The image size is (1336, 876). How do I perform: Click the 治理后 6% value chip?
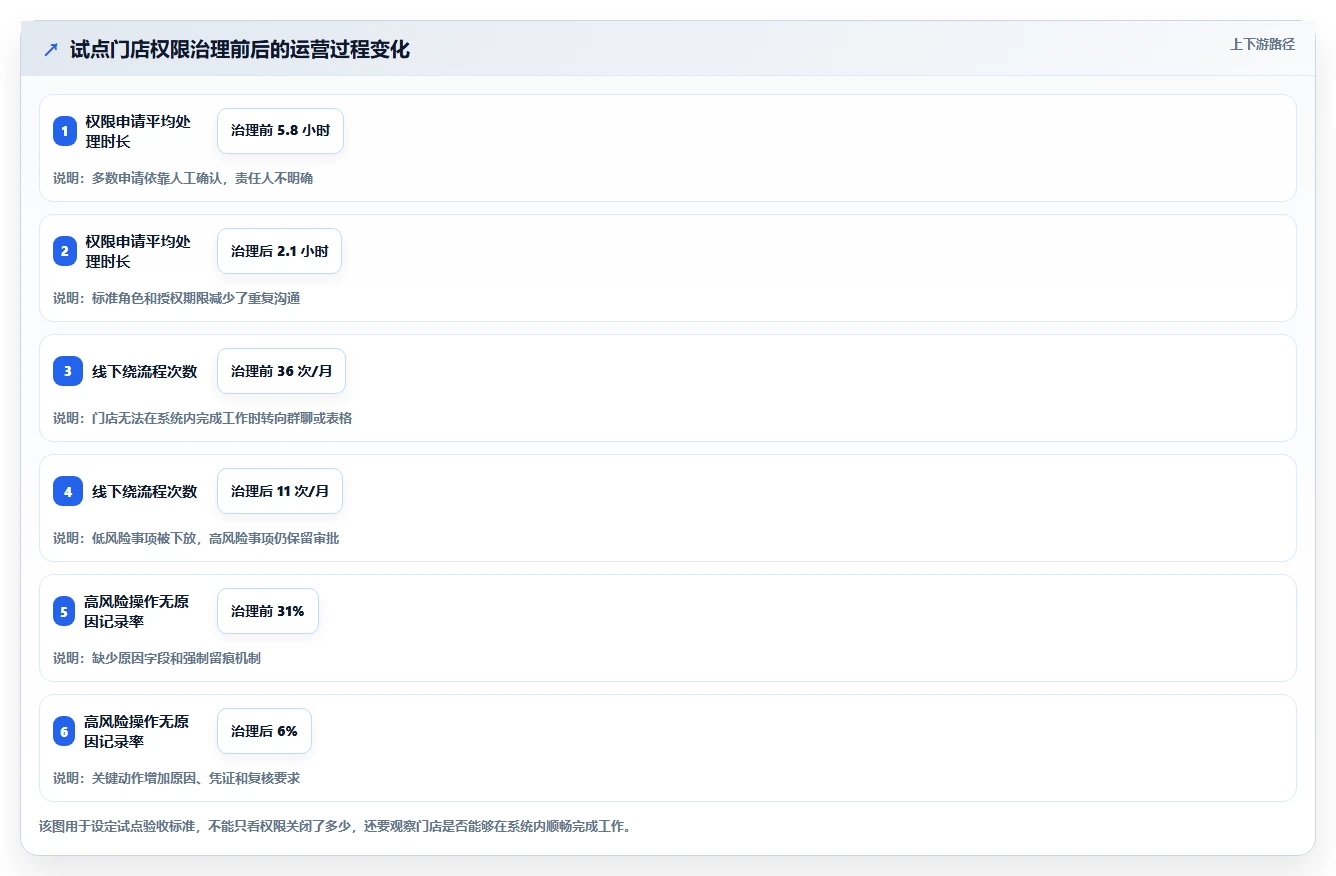point(264,731)
